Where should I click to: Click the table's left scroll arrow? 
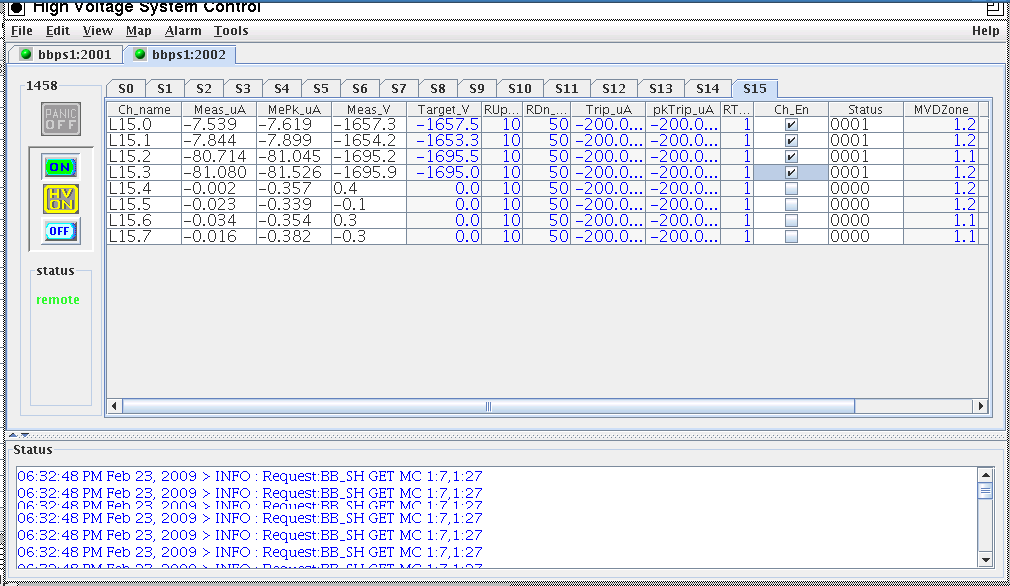point(114,406)
